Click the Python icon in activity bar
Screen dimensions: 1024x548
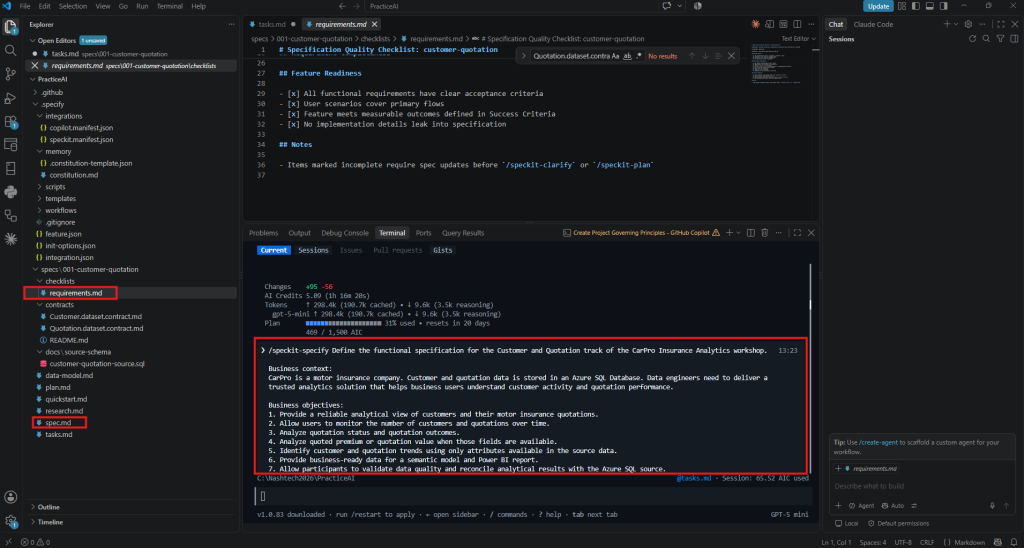pyautogui.click(x=10, y=192)
